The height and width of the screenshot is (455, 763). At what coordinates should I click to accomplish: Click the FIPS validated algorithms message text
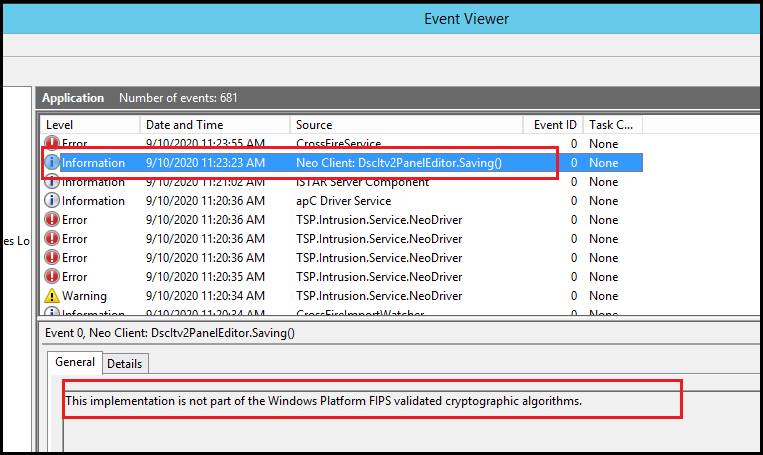323,401
